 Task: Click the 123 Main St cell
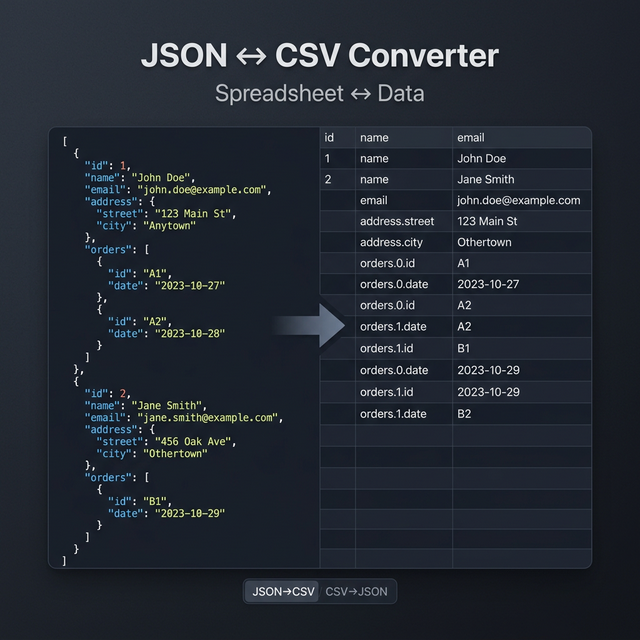(x=522, y=221)
